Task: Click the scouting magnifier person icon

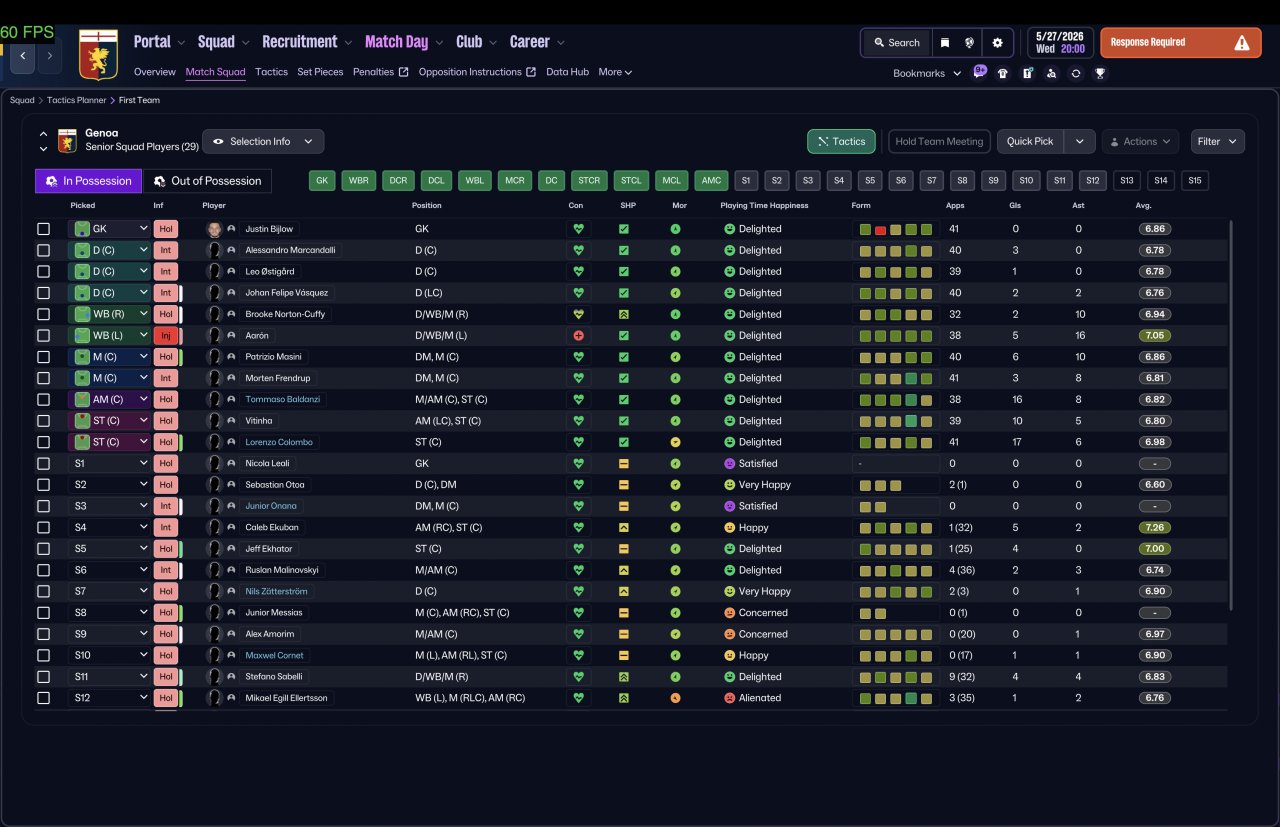Action: click(1051, 73)
